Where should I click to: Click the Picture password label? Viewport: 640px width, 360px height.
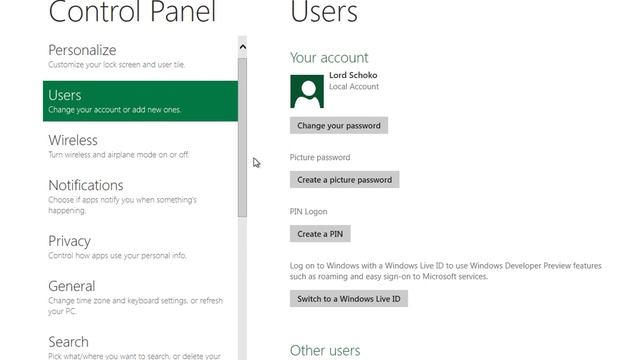(x=320, y=157)
